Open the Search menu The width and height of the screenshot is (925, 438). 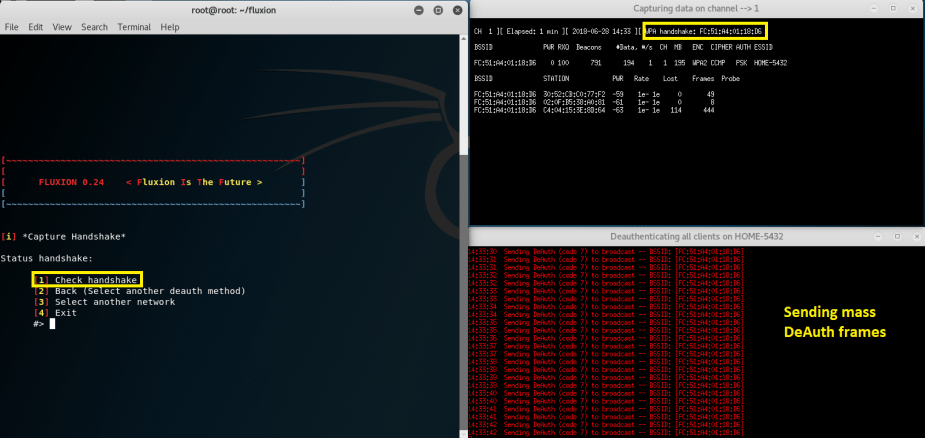94,27
